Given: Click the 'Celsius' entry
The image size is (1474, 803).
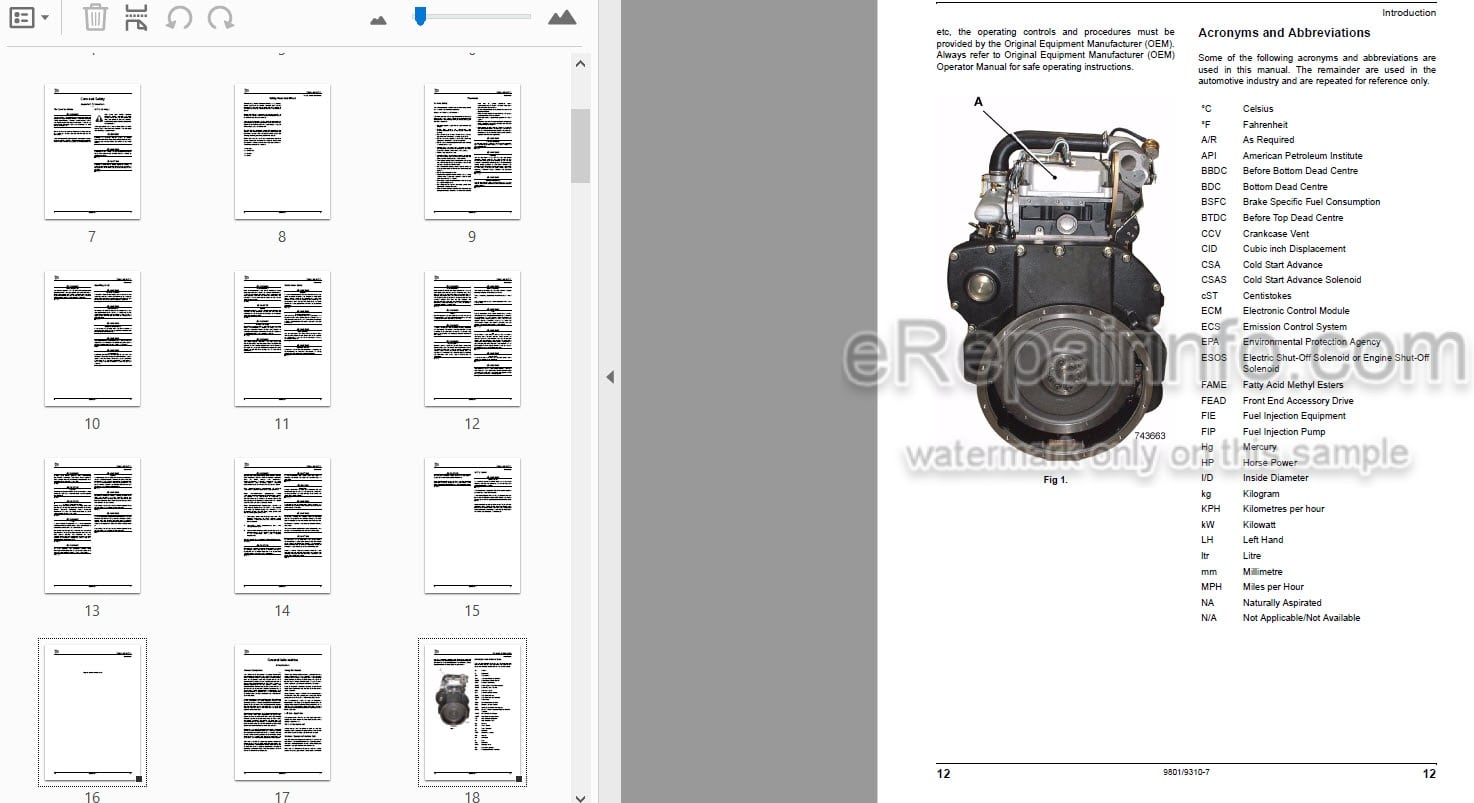Looking at the screenshot, I should coord(1258,109).
